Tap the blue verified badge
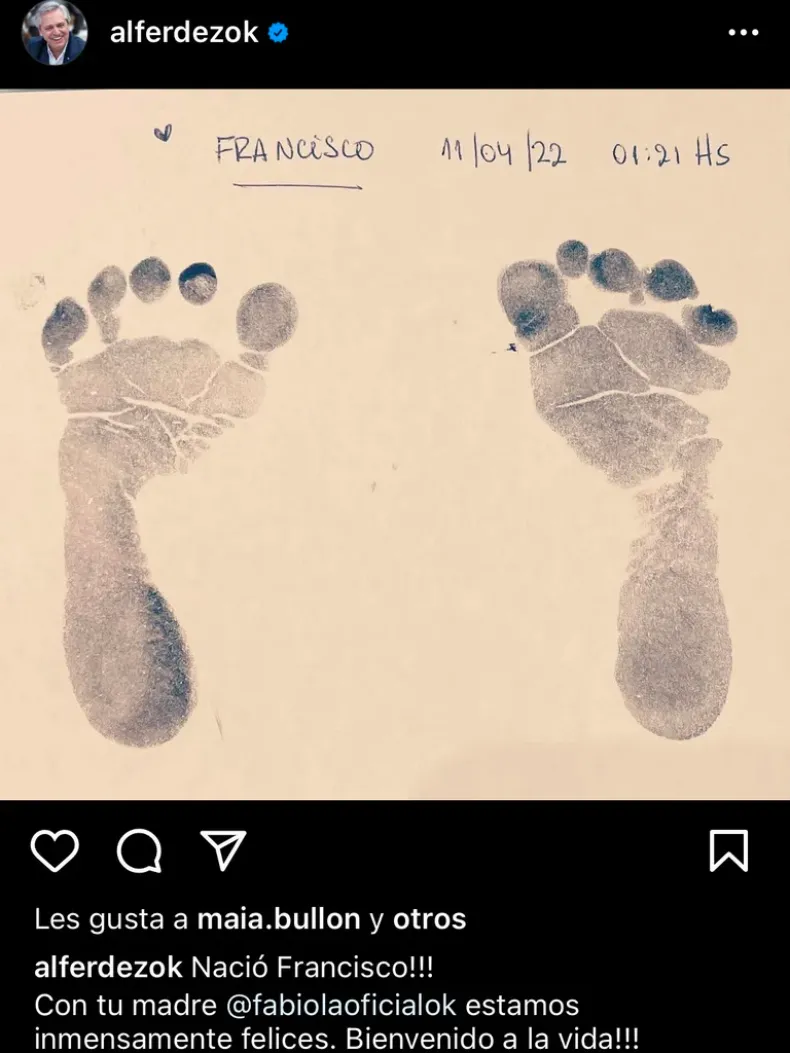 [x=278, y=32]
